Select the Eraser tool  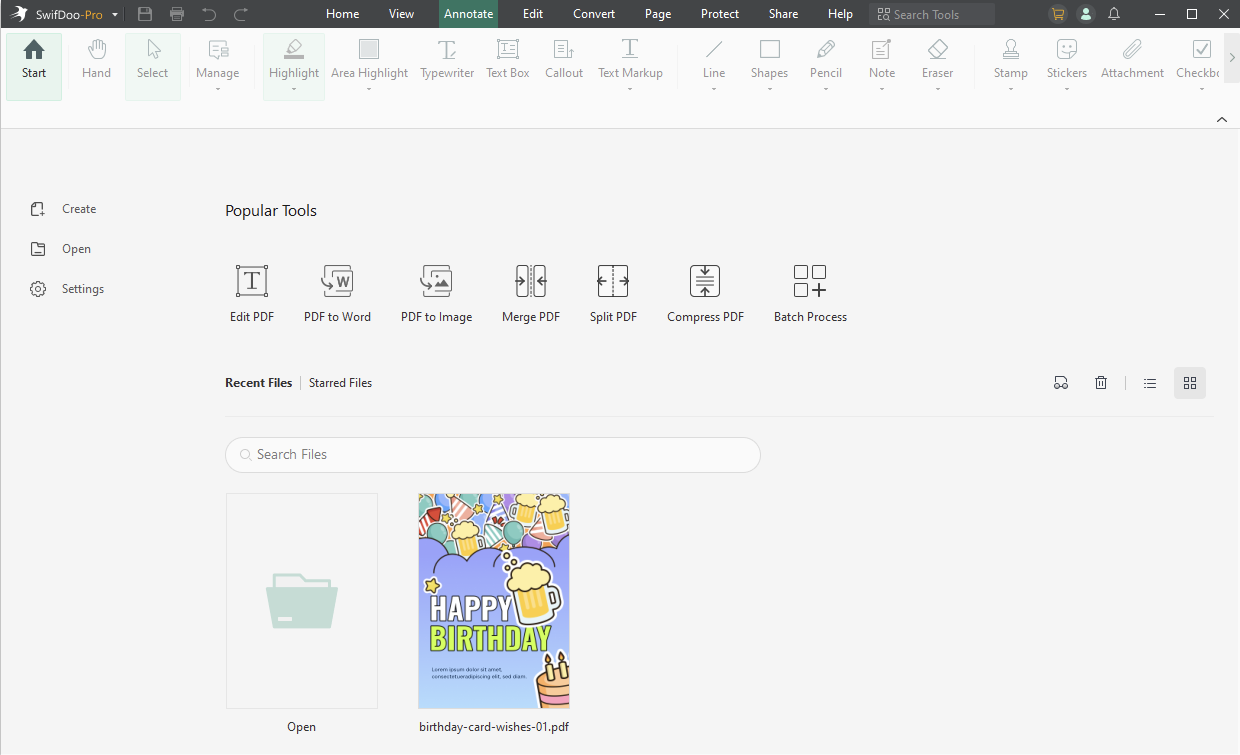coord(938,60)
